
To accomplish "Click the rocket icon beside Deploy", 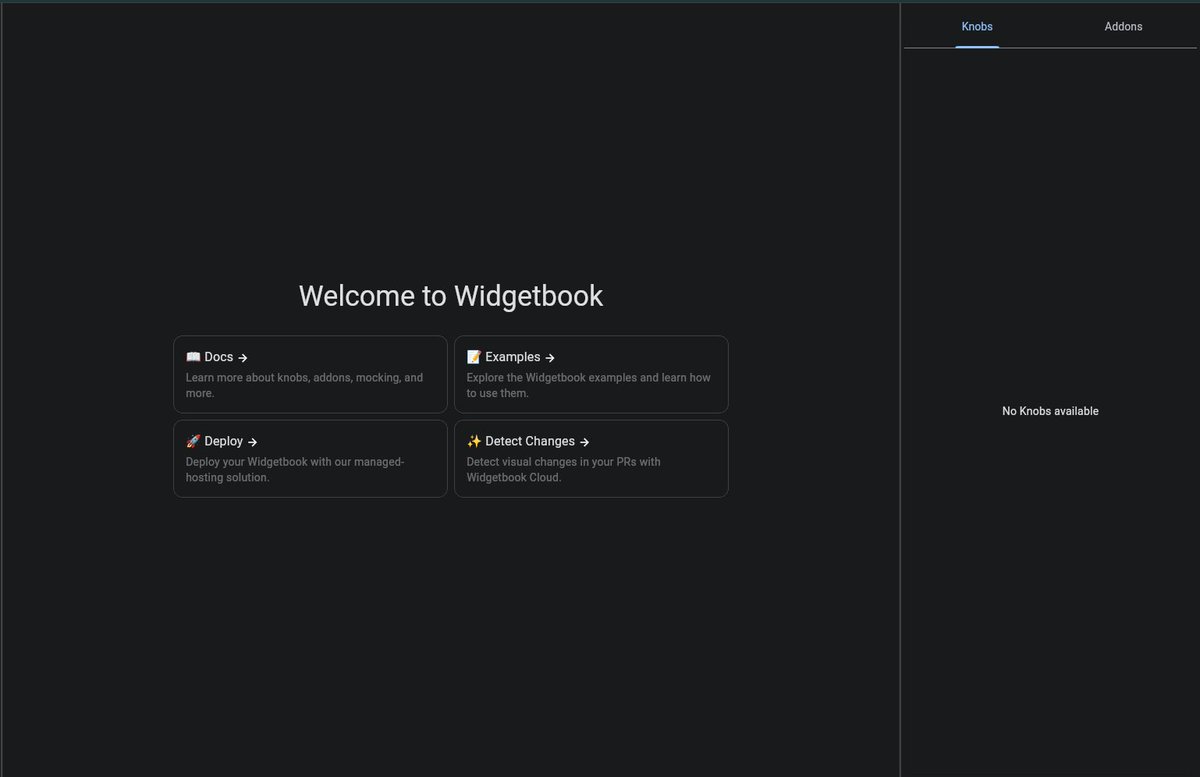I will pos(193,441).
